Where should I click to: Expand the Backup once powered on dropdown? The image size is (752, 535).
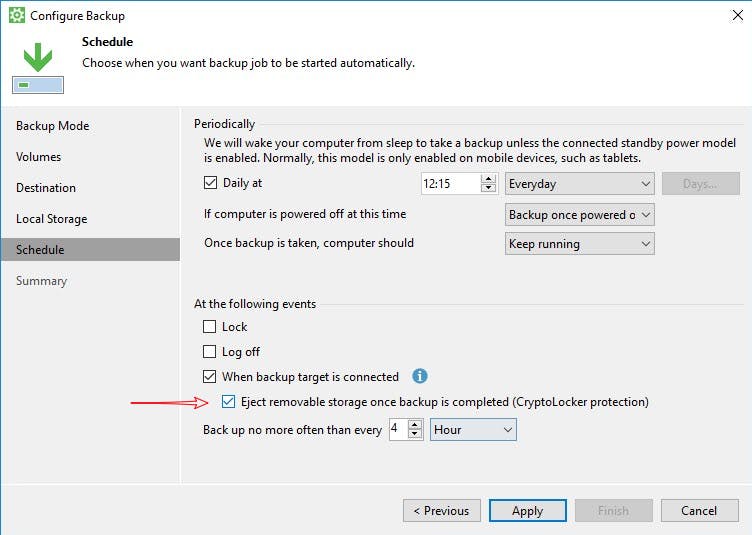580,215
